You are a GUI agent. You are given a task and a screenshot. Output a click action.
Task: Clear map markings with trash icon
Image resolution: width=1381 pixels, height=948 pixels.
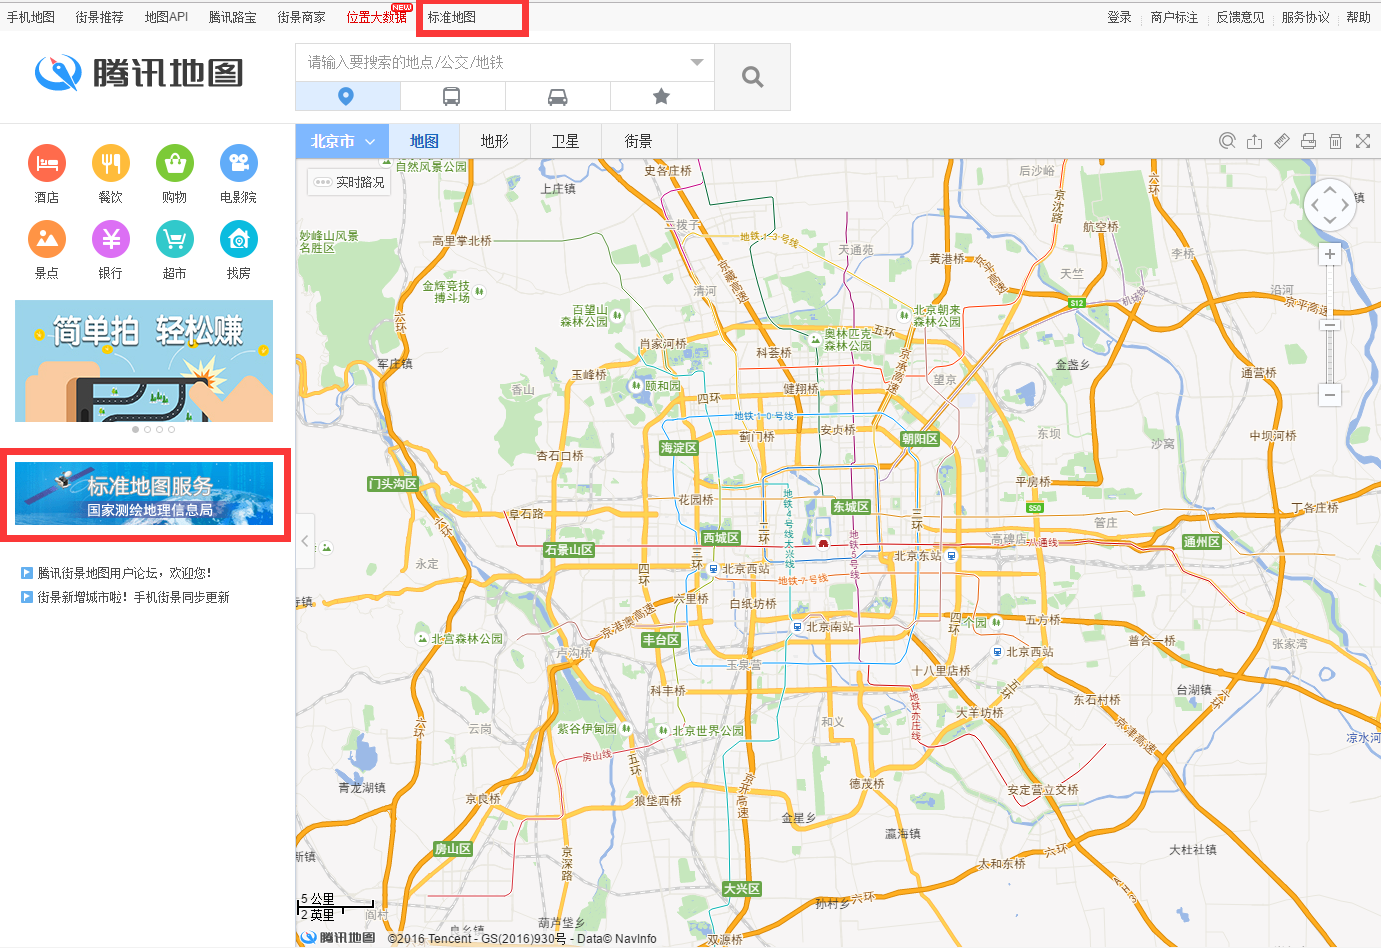[1335, 141]
